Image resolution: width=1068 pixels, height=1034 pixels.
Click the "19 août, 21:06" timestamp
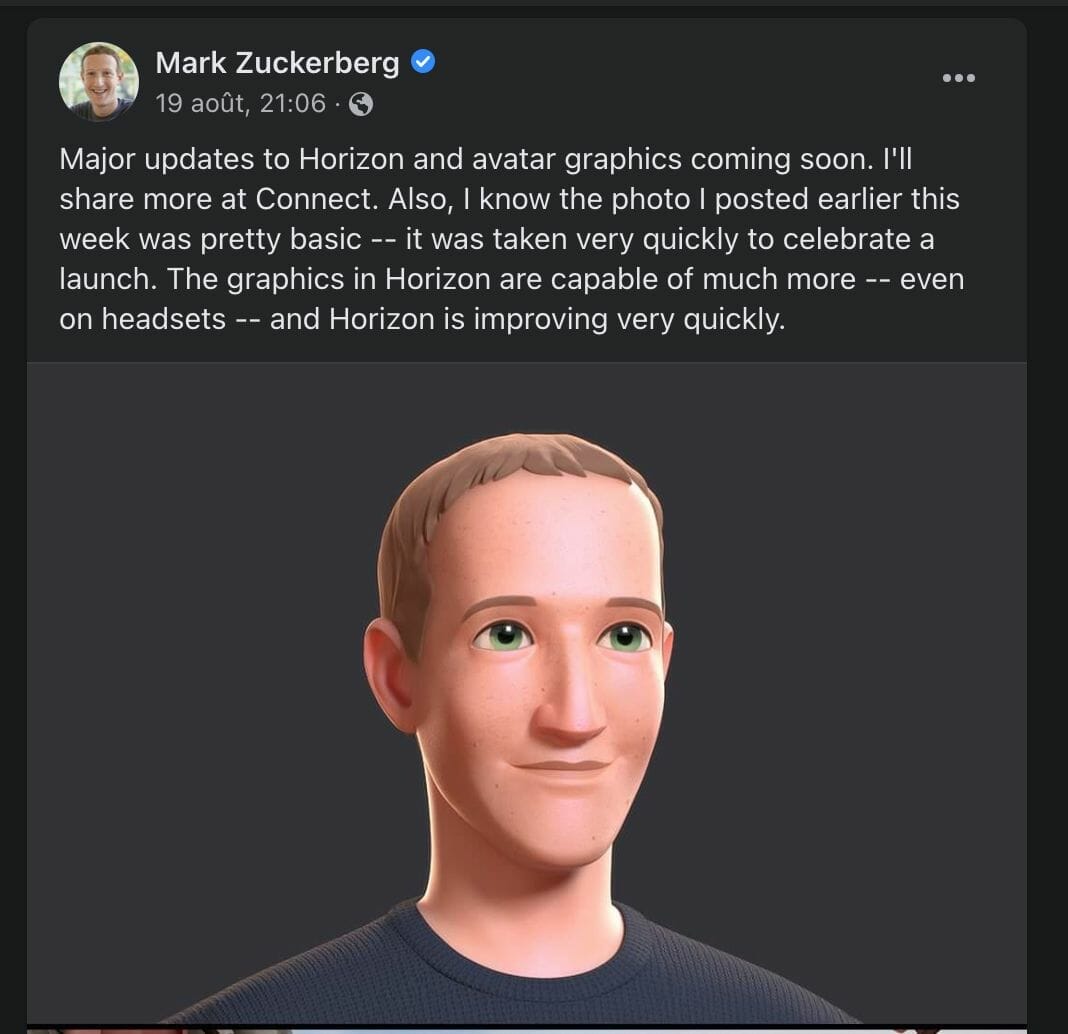point(240,103)
